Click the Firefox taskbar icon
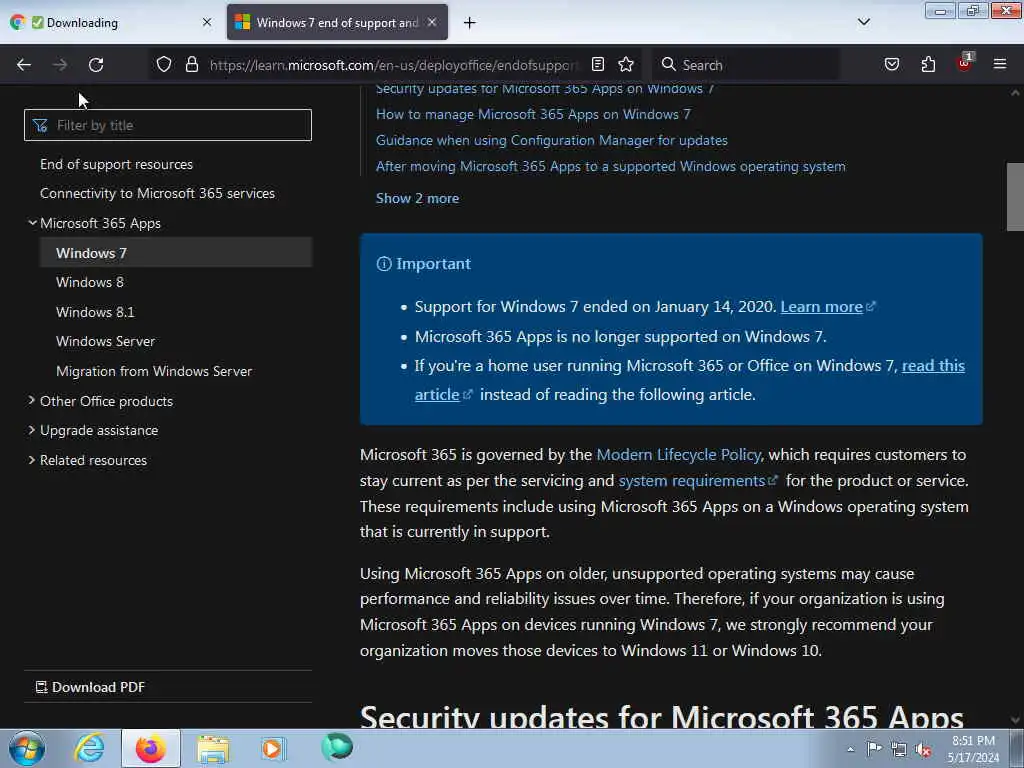The height and width of the screenshot is (768, 1024). [x=150, y=748]
